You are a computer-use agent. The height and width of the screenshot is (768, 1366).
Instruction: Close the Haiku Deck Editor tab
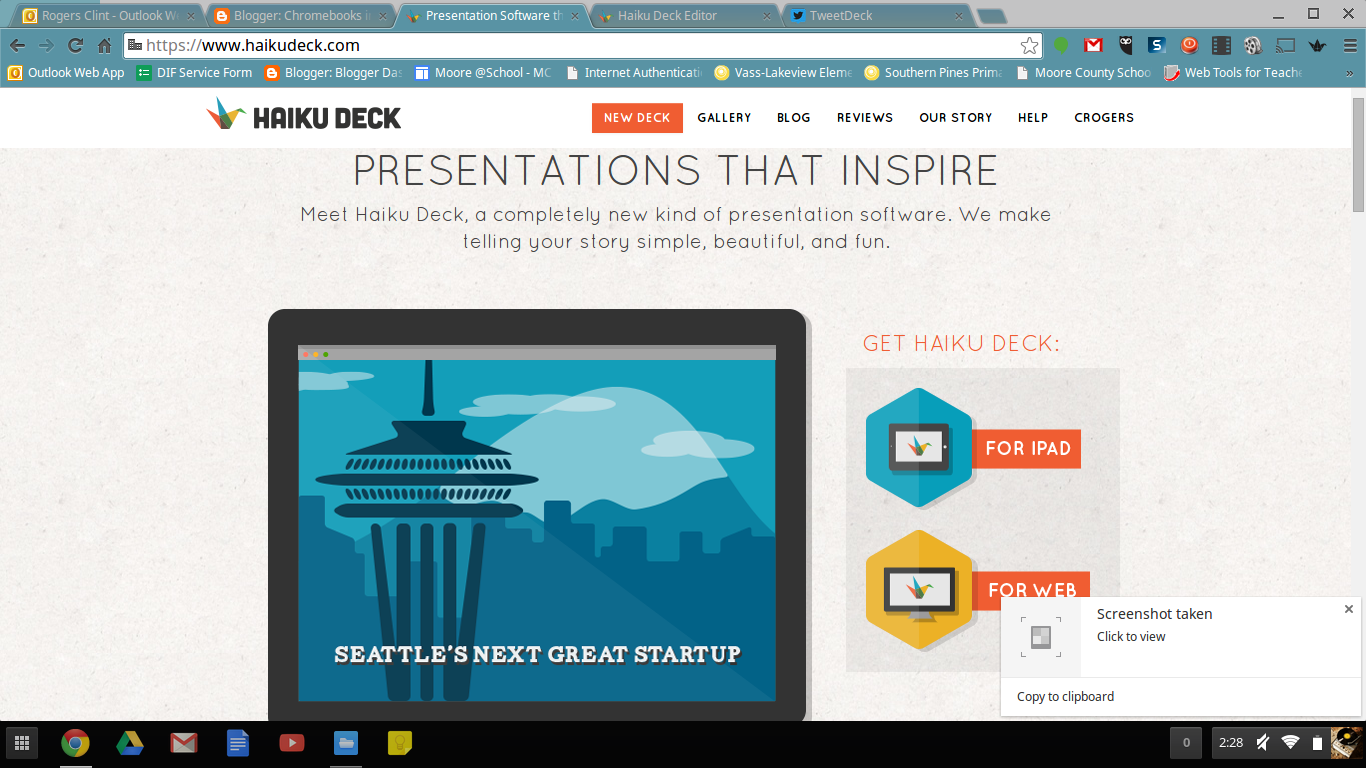coord(766,16)
